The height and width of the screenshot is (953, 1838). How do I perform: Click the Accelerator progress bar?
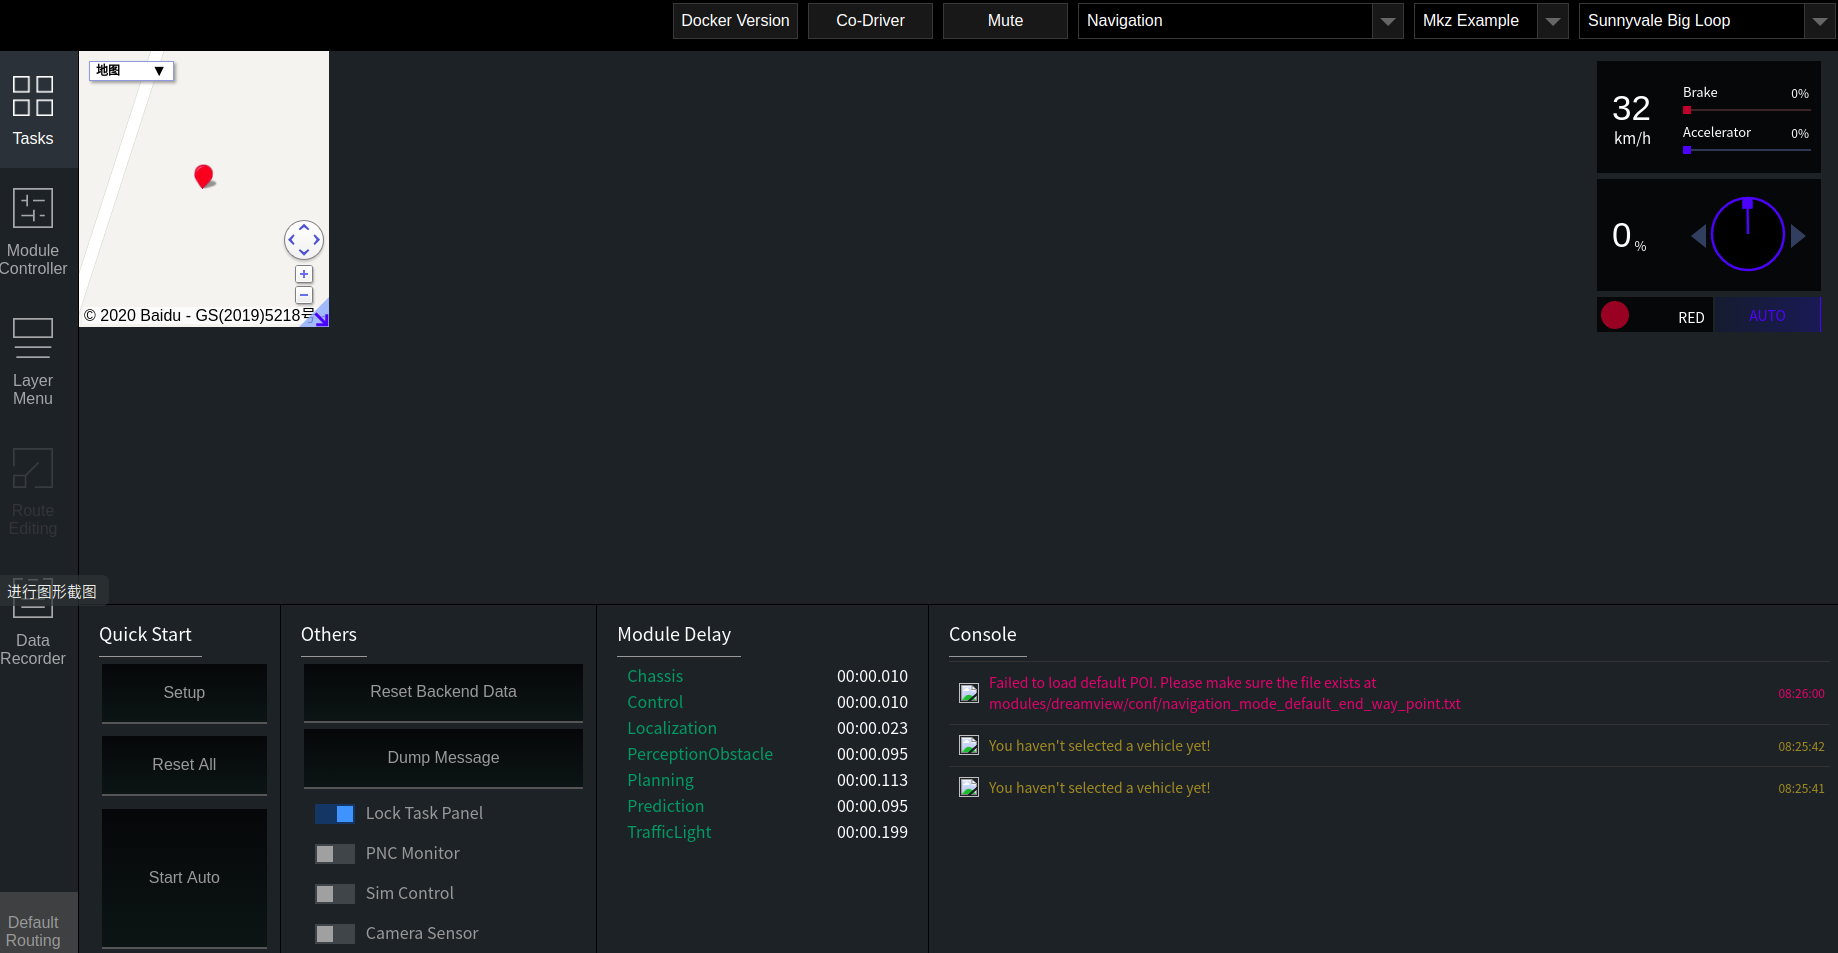click(1745, 150)
